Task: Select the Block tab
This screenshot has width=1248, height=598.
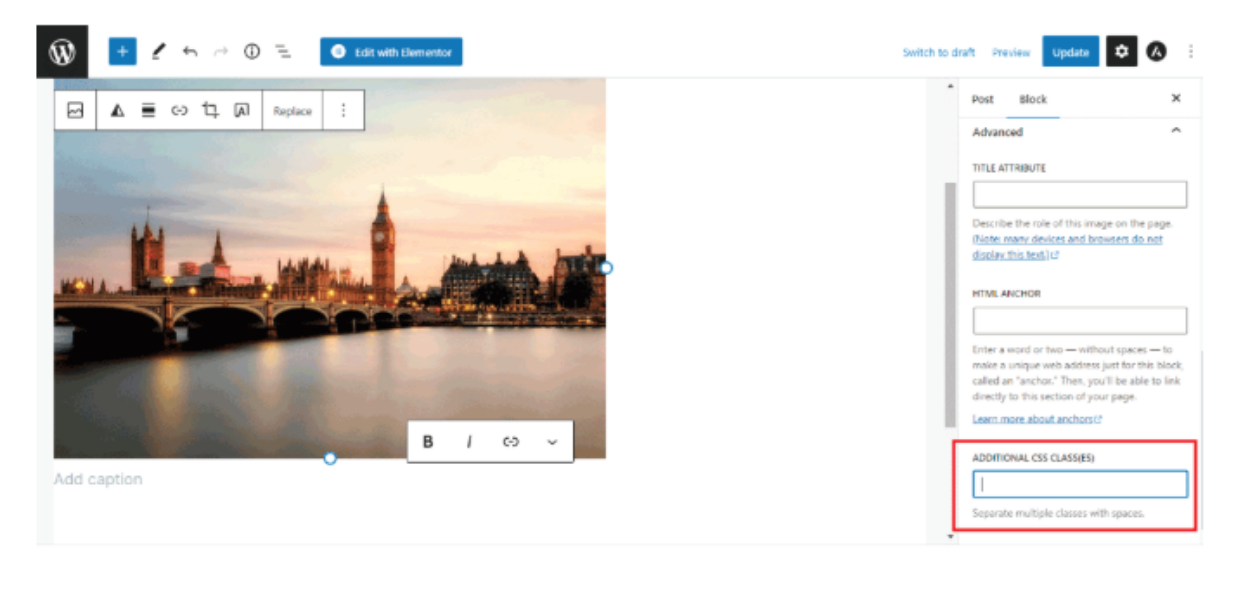Action: tap(1033, 99)
